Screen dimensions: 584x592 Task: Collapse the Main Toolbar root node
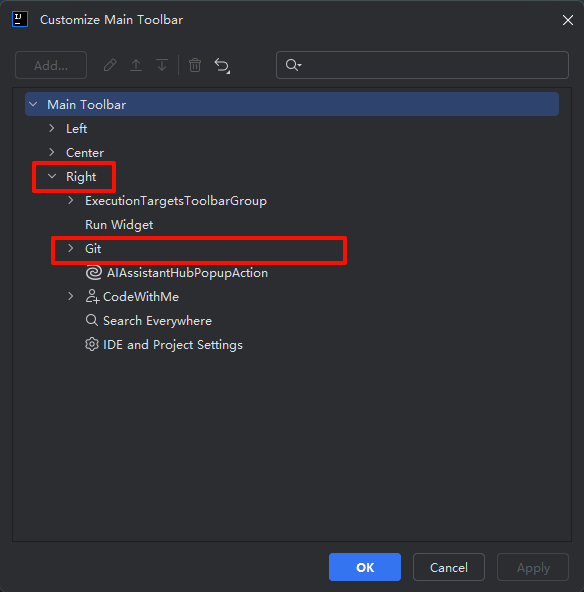[x=33, y=104]
